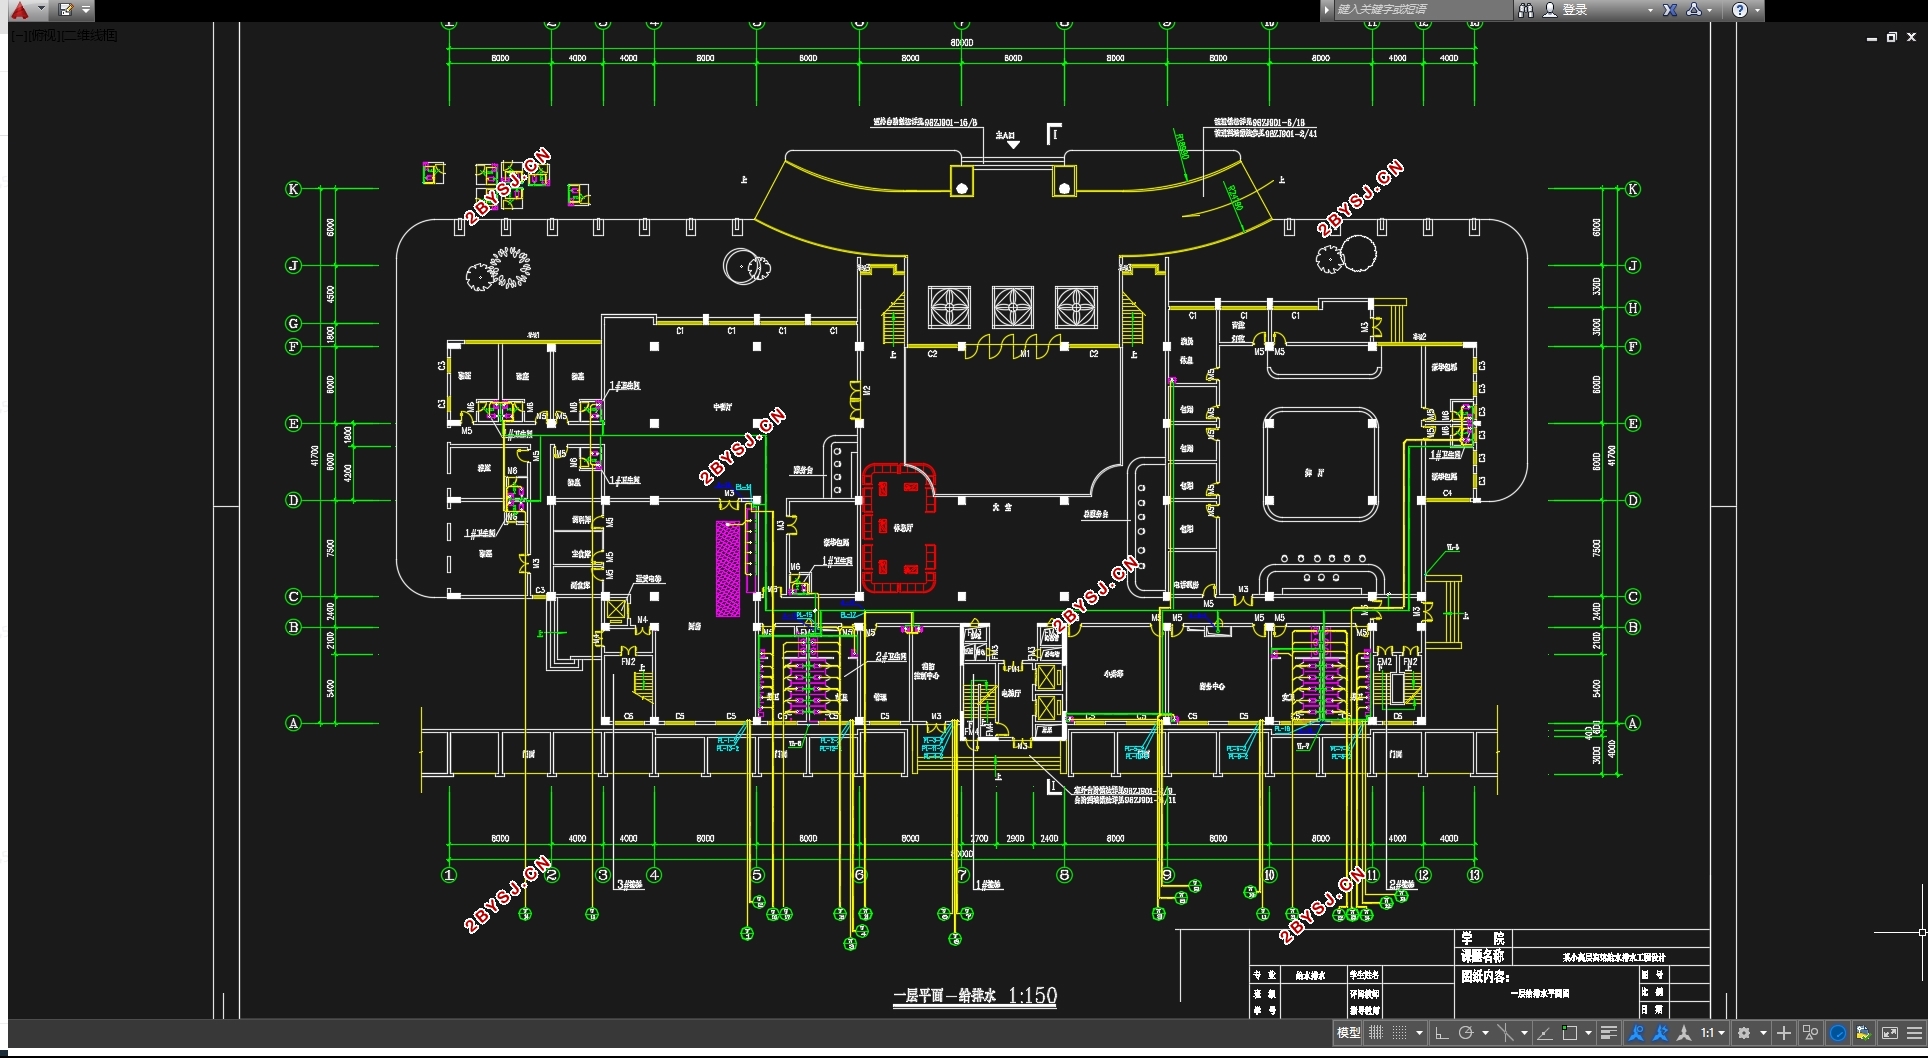The height and width of the screenshot is (1058, 1928).
Task: Open the status bar customization menu
Action: click(1914, 1033)
